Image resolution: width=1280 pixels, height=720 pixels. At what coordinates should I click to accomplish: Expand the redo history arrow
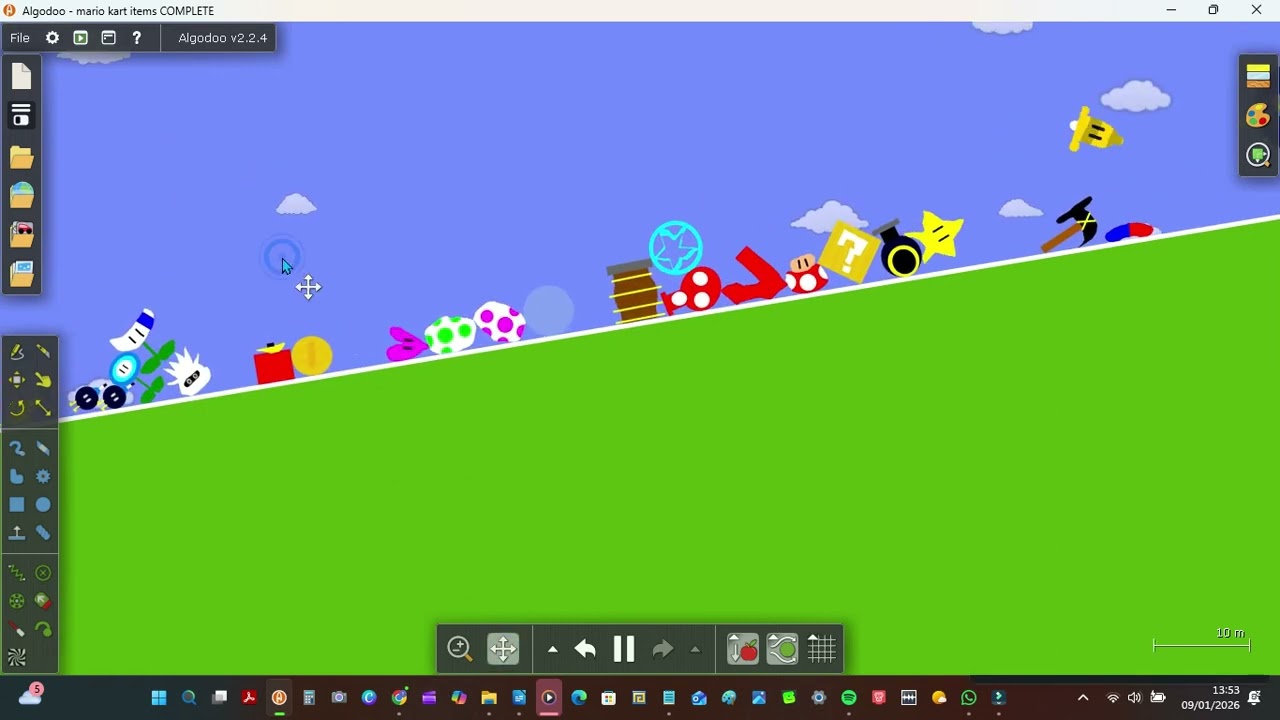coord(696,649)
